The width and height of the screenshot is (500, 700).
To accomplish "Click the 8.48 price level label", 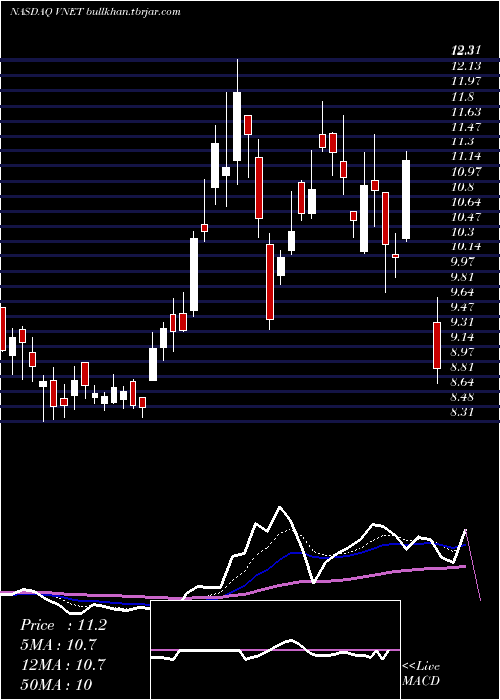I will coord(462,397).
